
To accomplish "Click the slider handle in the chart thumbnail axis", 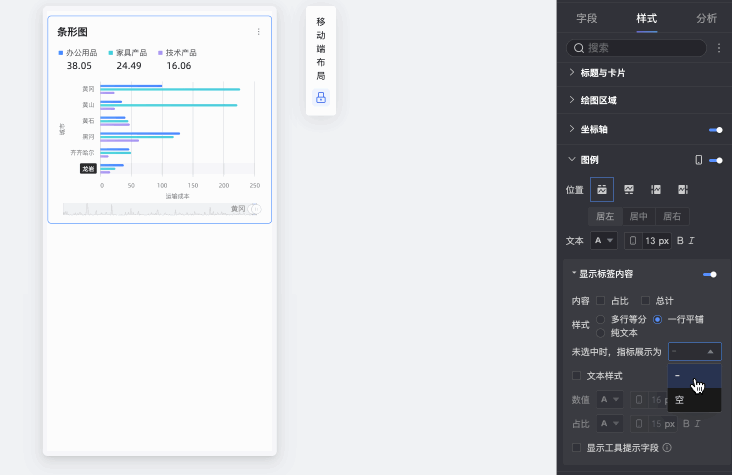I will point(255,209).
